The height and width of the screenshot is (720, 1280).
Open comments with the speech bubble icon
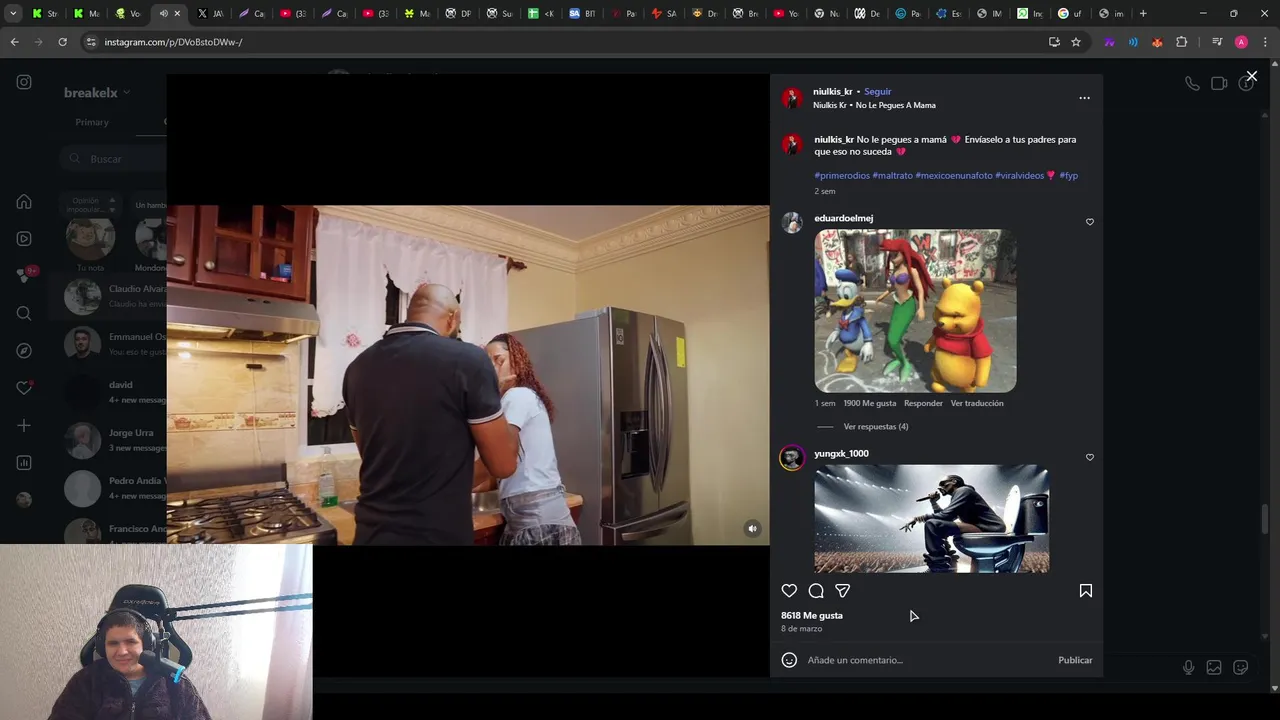tap(816, 591)
